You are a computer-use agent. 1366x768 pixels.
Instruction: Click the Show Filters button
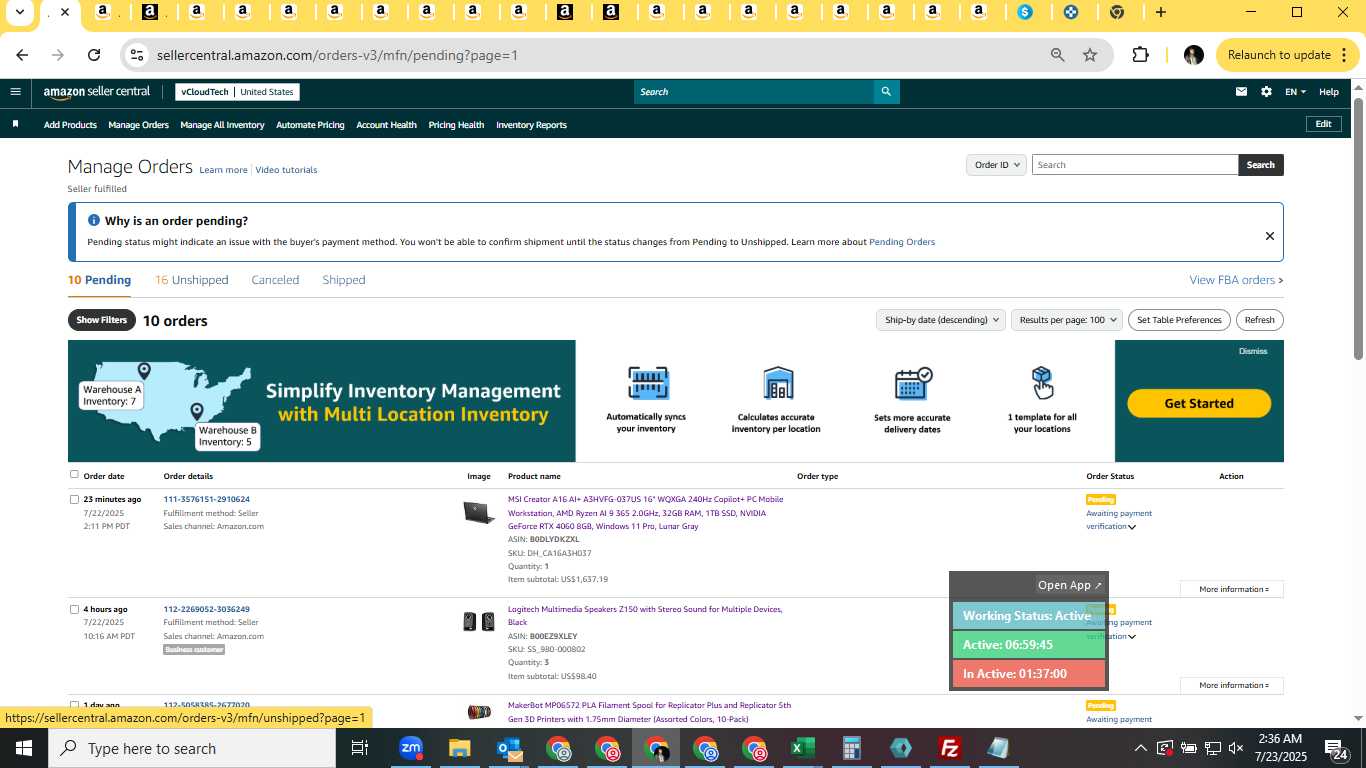pos(102,320)
